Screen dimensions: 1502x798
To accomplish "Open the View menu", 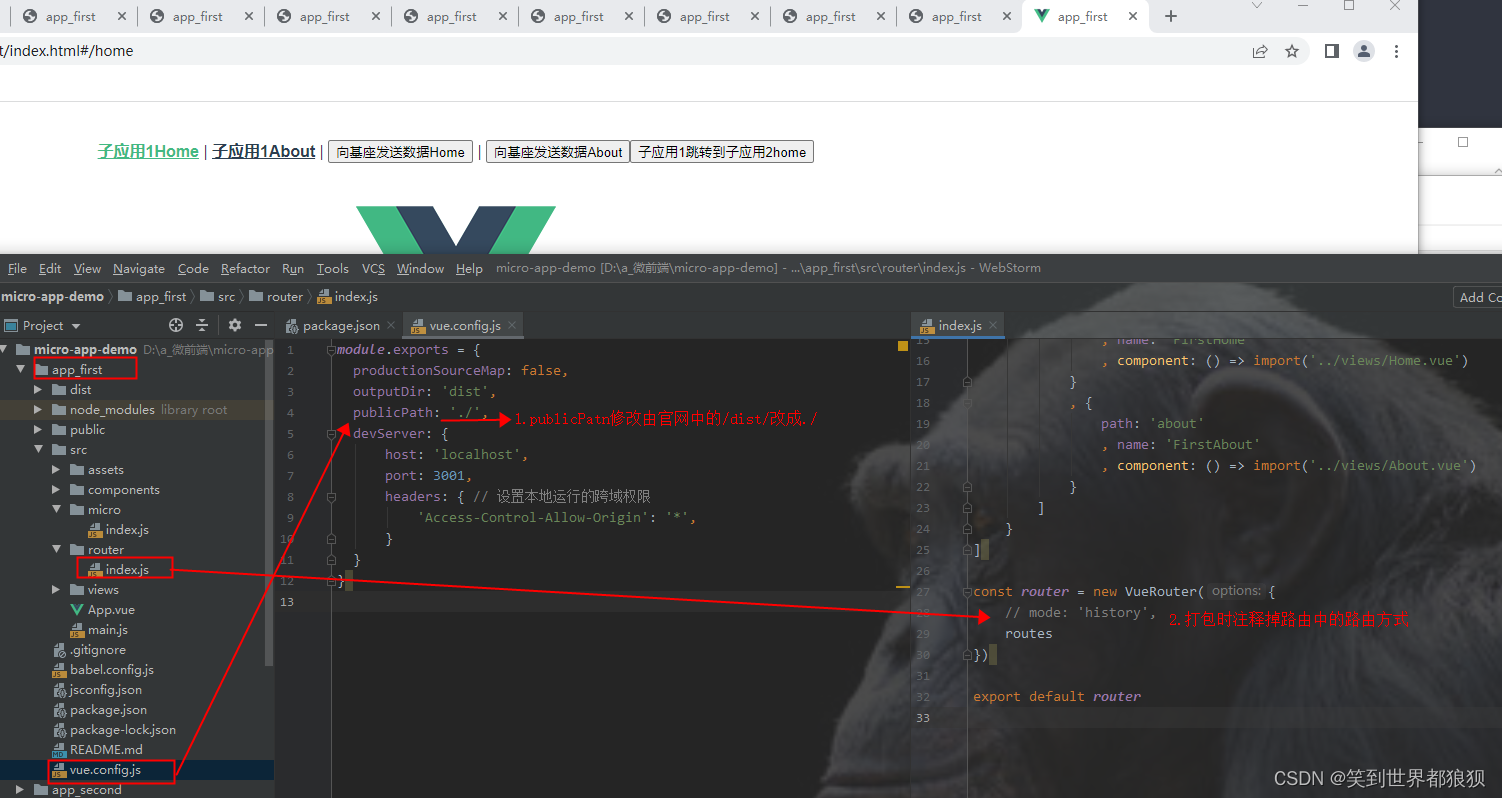I will click(87, 268).
